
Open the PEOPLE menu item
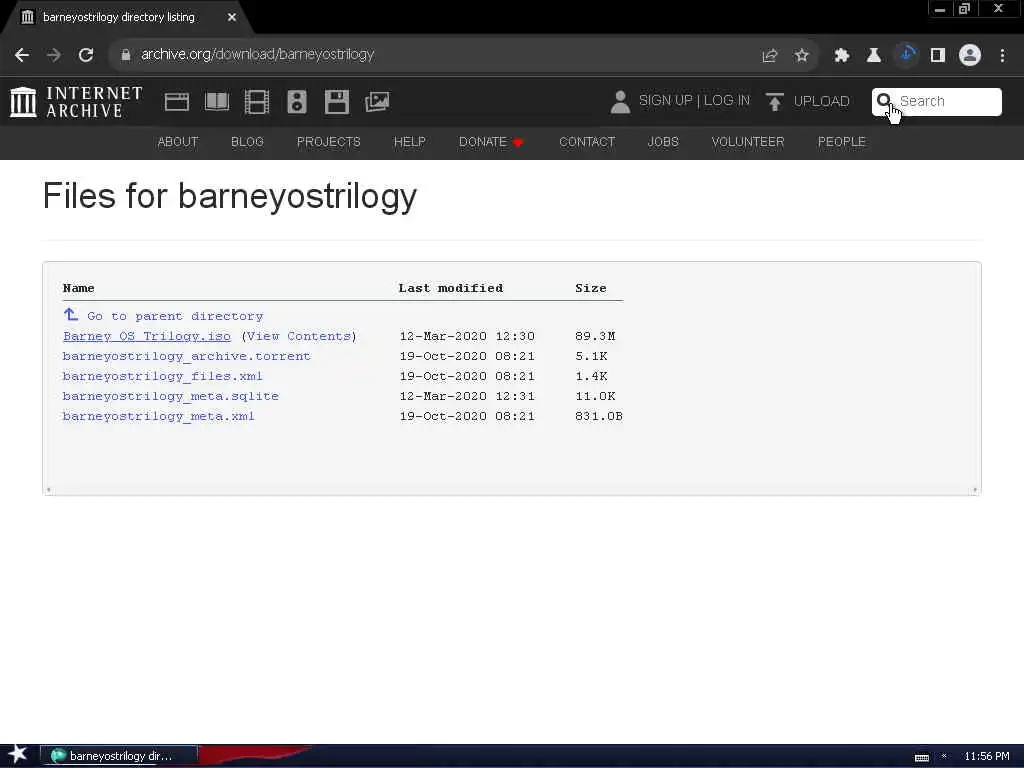click(841, 142)
